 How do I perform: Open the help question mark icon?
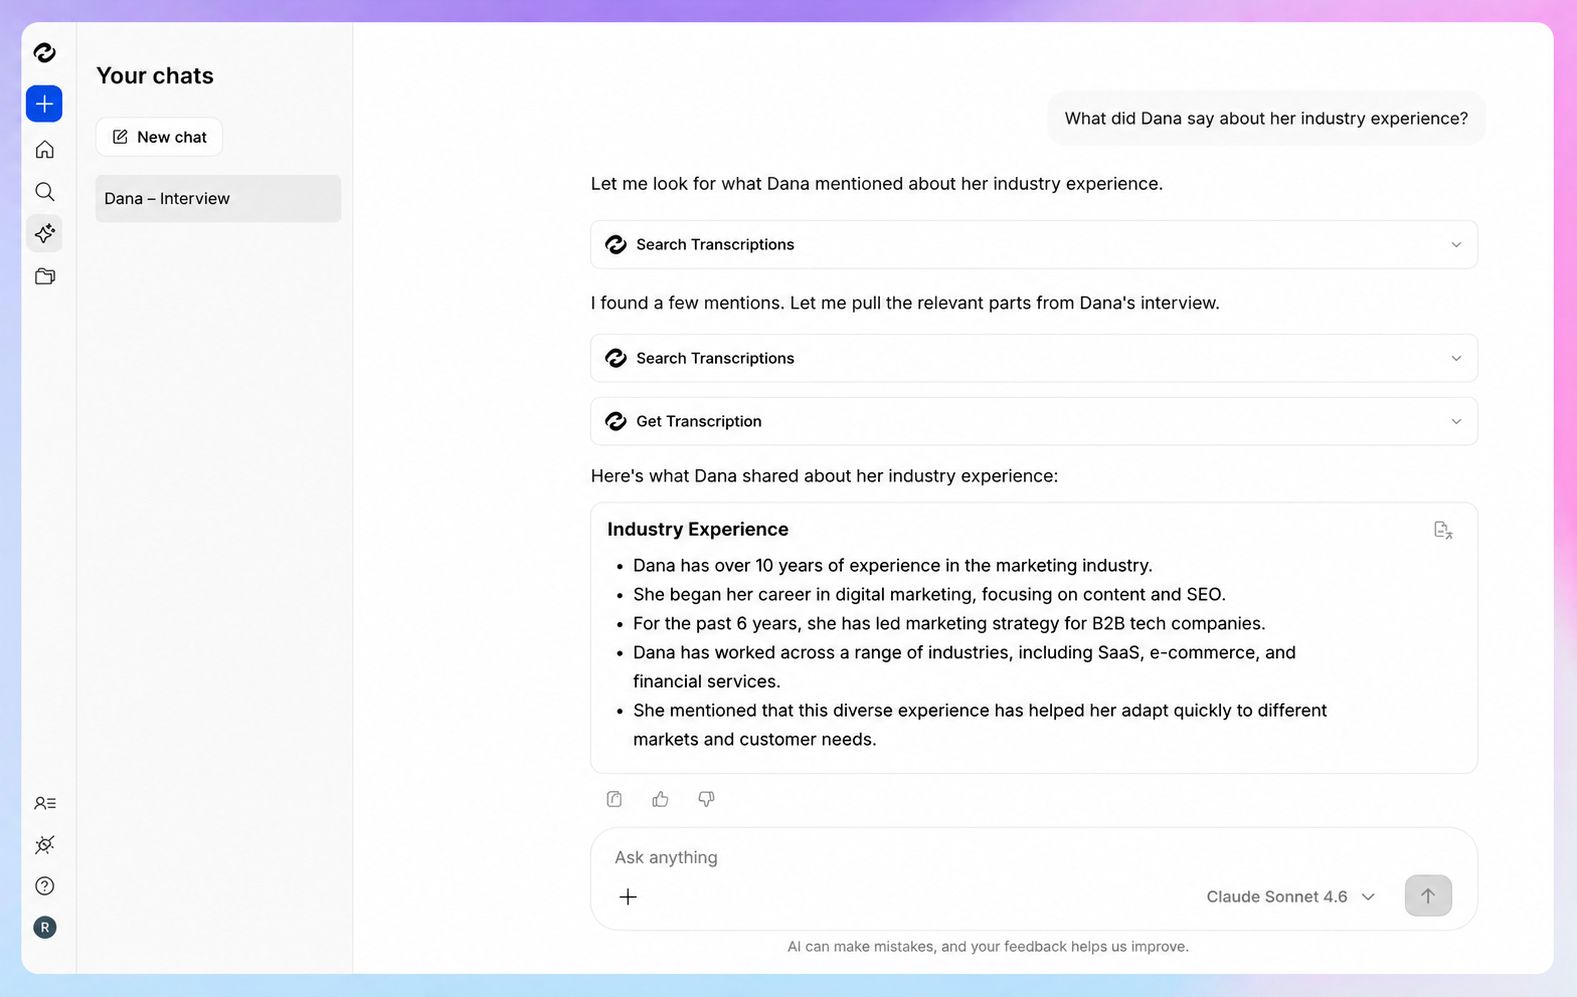pyautogui.click(x=44, y=886)
